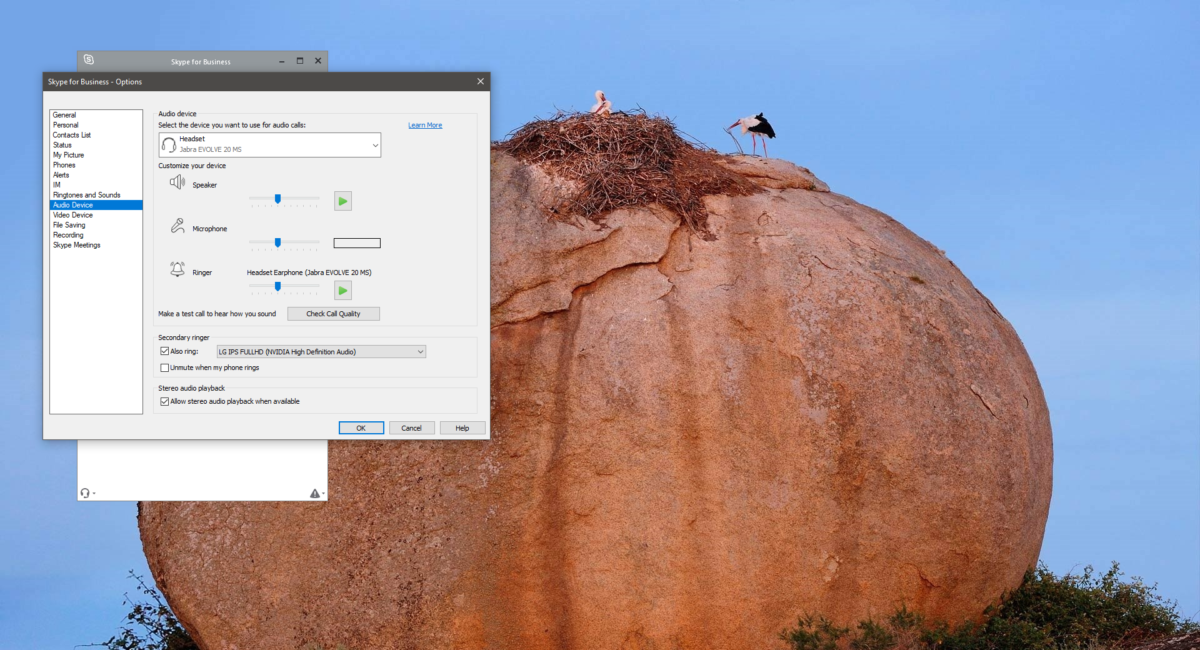Click the Skype for Business title bar icon
This screenshot has width=1200, height=650.
pyautogui.click(x=88, y=60)
